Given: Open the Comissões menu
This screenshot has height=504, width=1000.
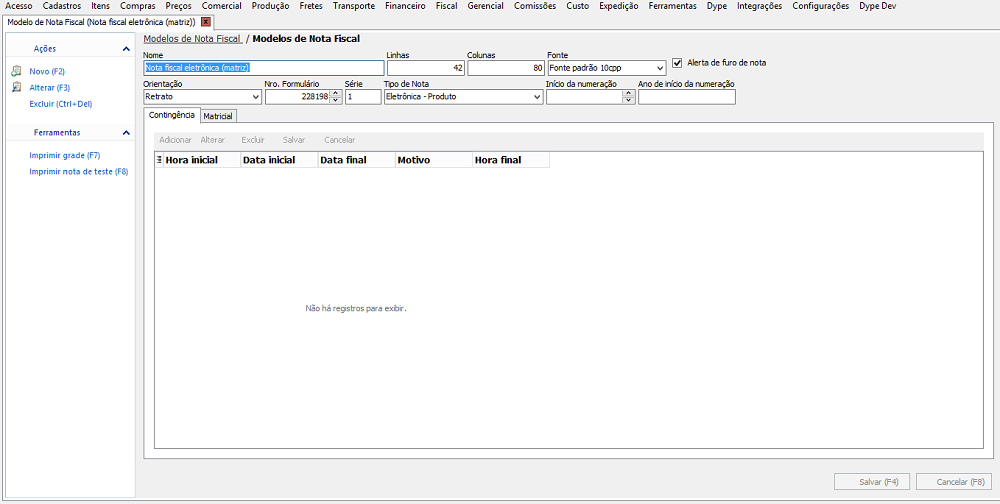Looking at the screenshot, I should click(x=534, y=6).
